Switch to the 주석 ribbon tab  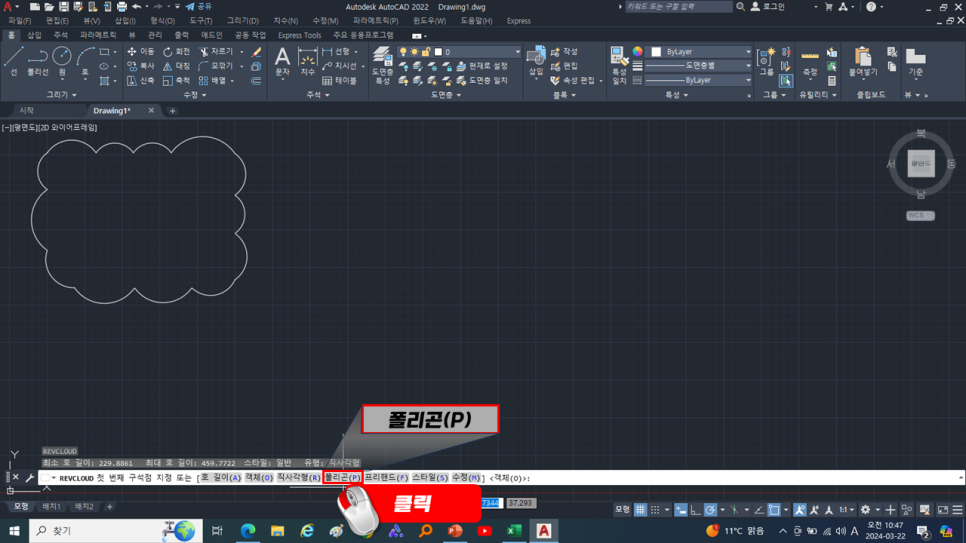click(60, 35)
